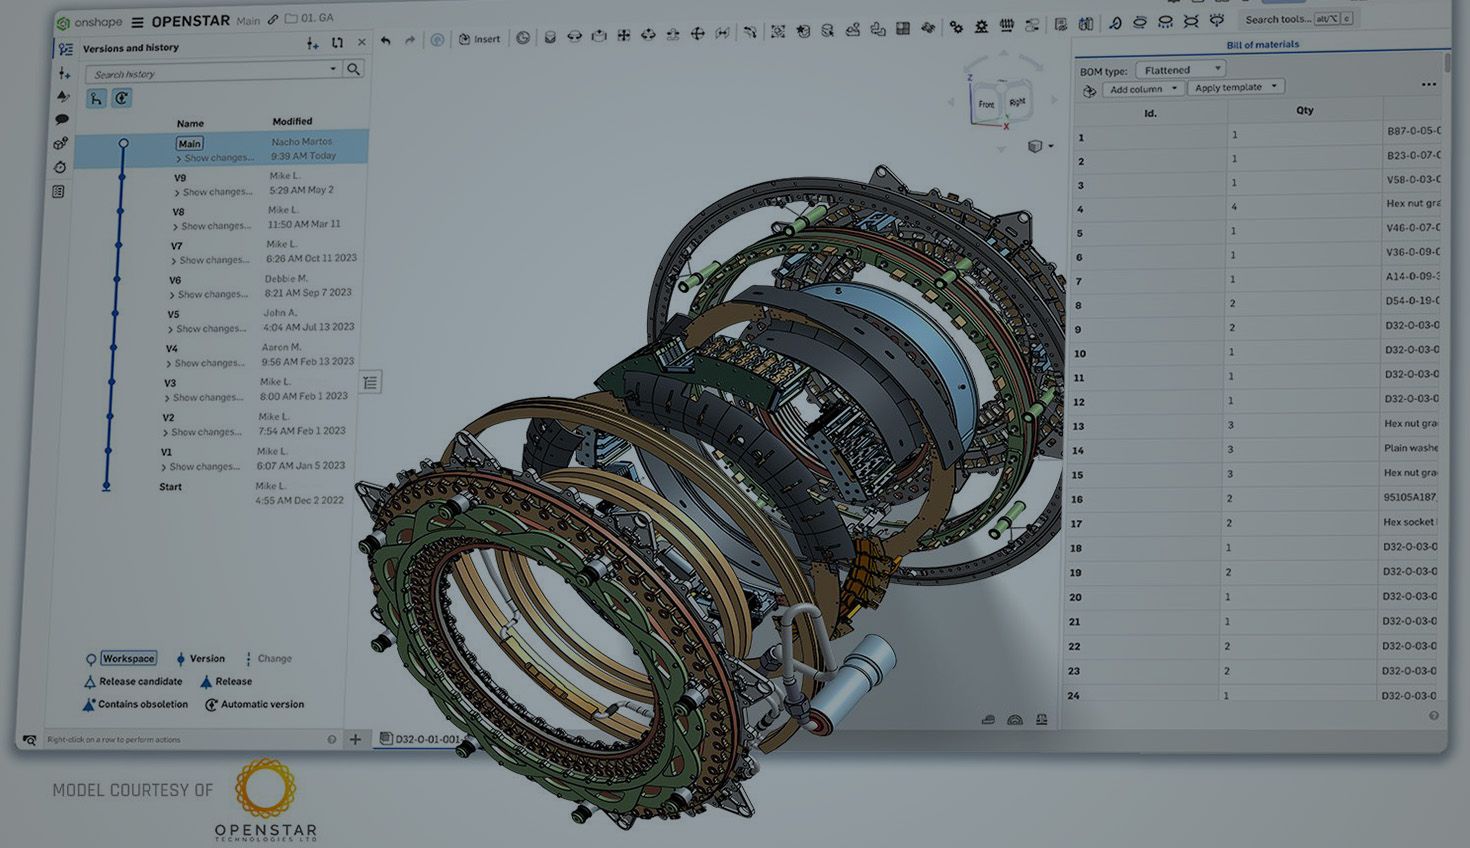Open the Apply template dropdown
The width and height of the screenshot is (1470, 848).
click(x=1235, y=87)
